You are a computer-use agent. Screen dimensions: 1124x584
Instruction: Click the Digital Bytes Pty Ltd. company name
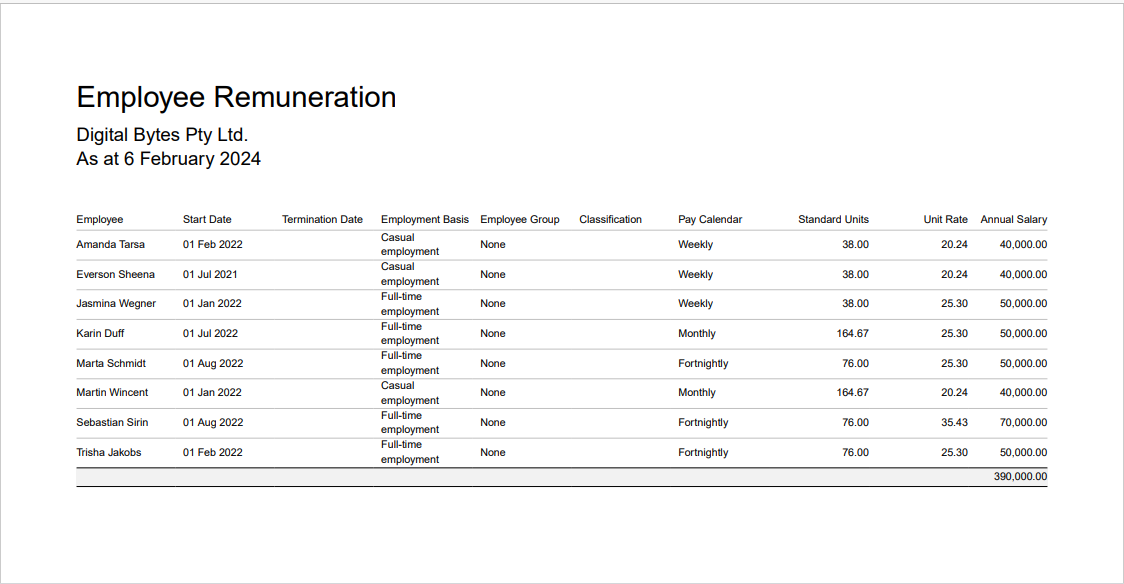162,135
